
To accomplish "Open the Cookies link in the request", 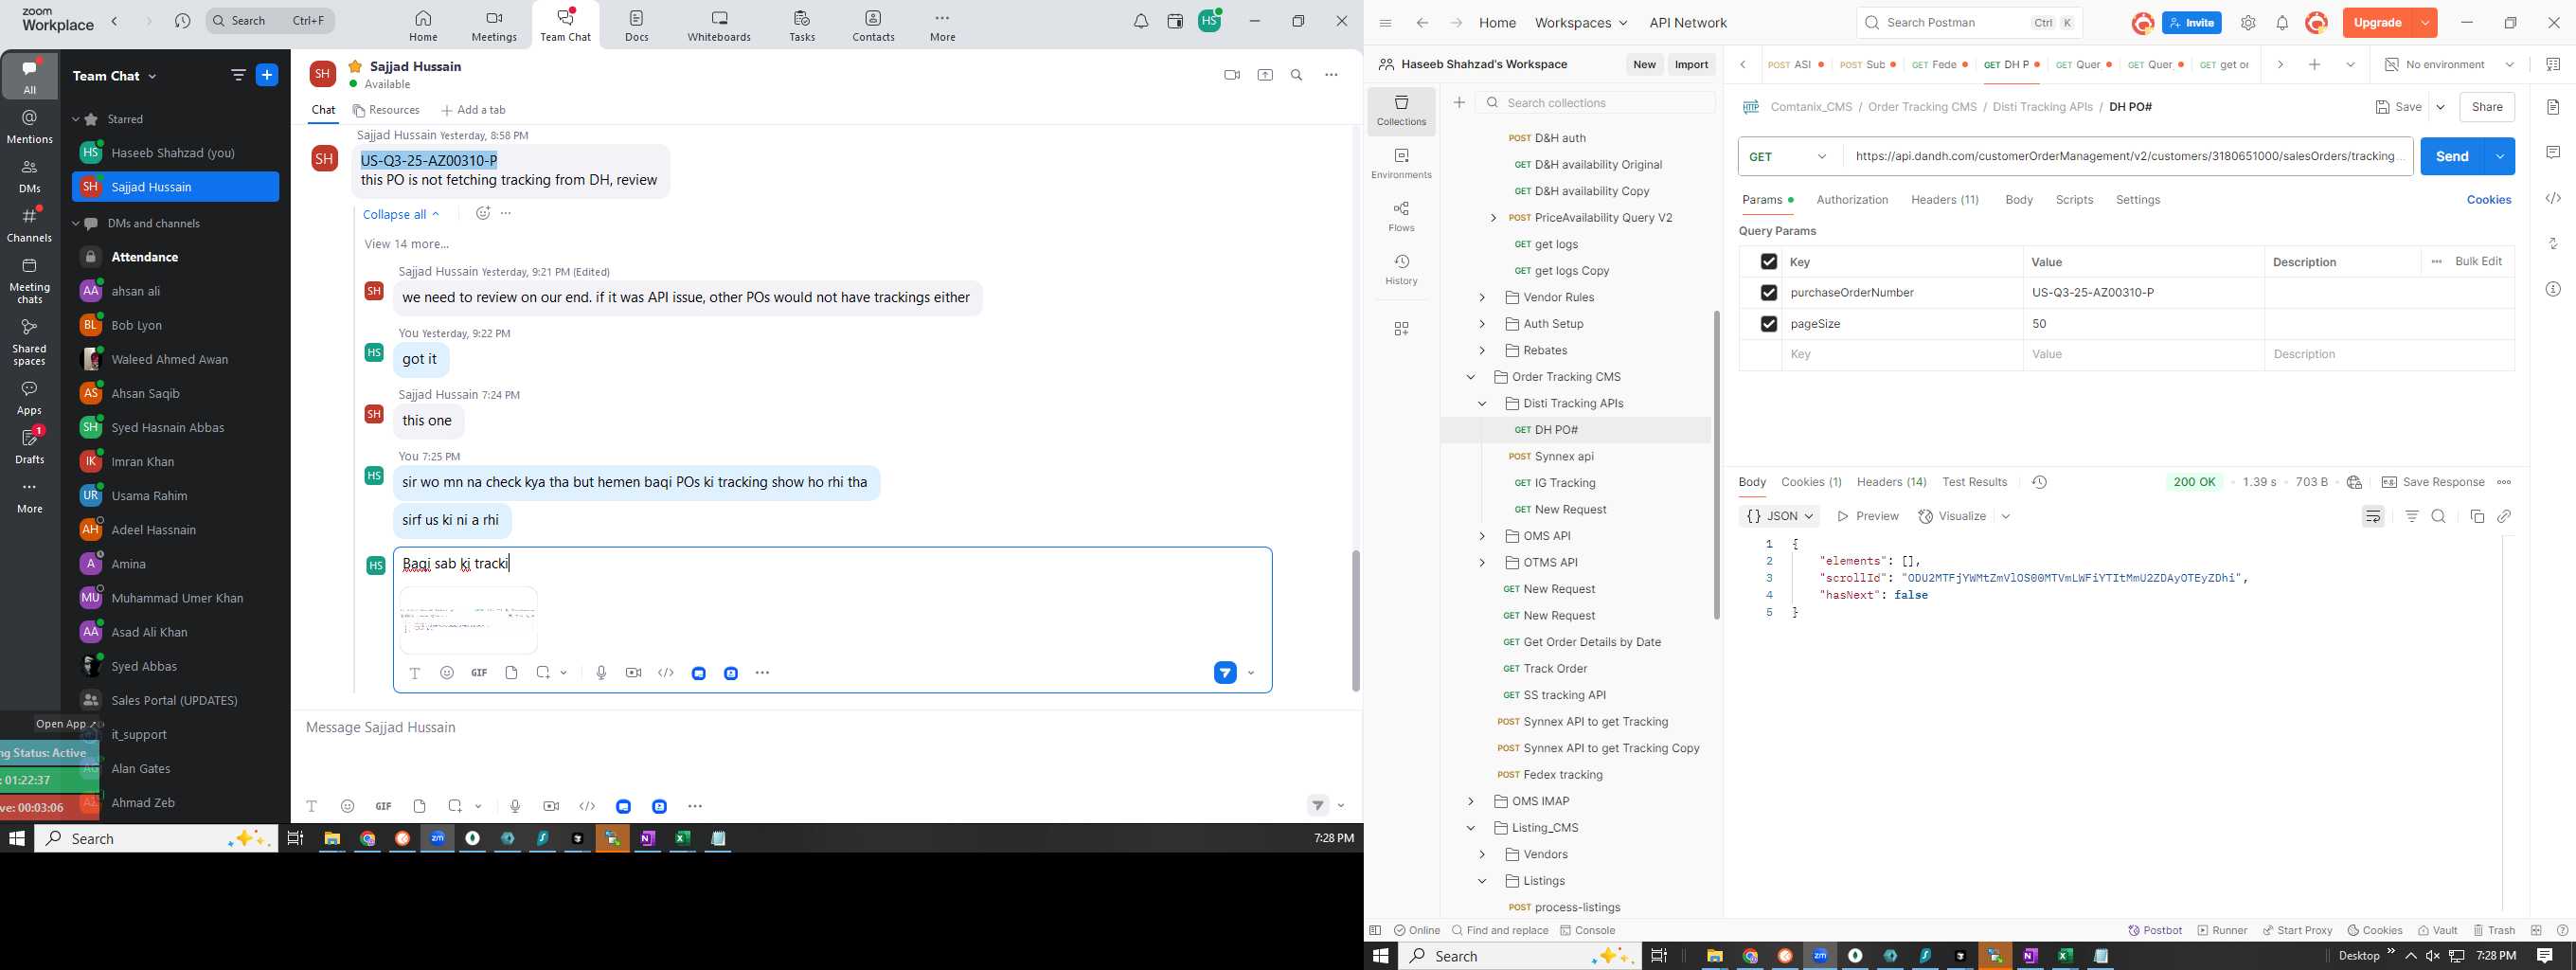I will click(x=2488, y=200).
